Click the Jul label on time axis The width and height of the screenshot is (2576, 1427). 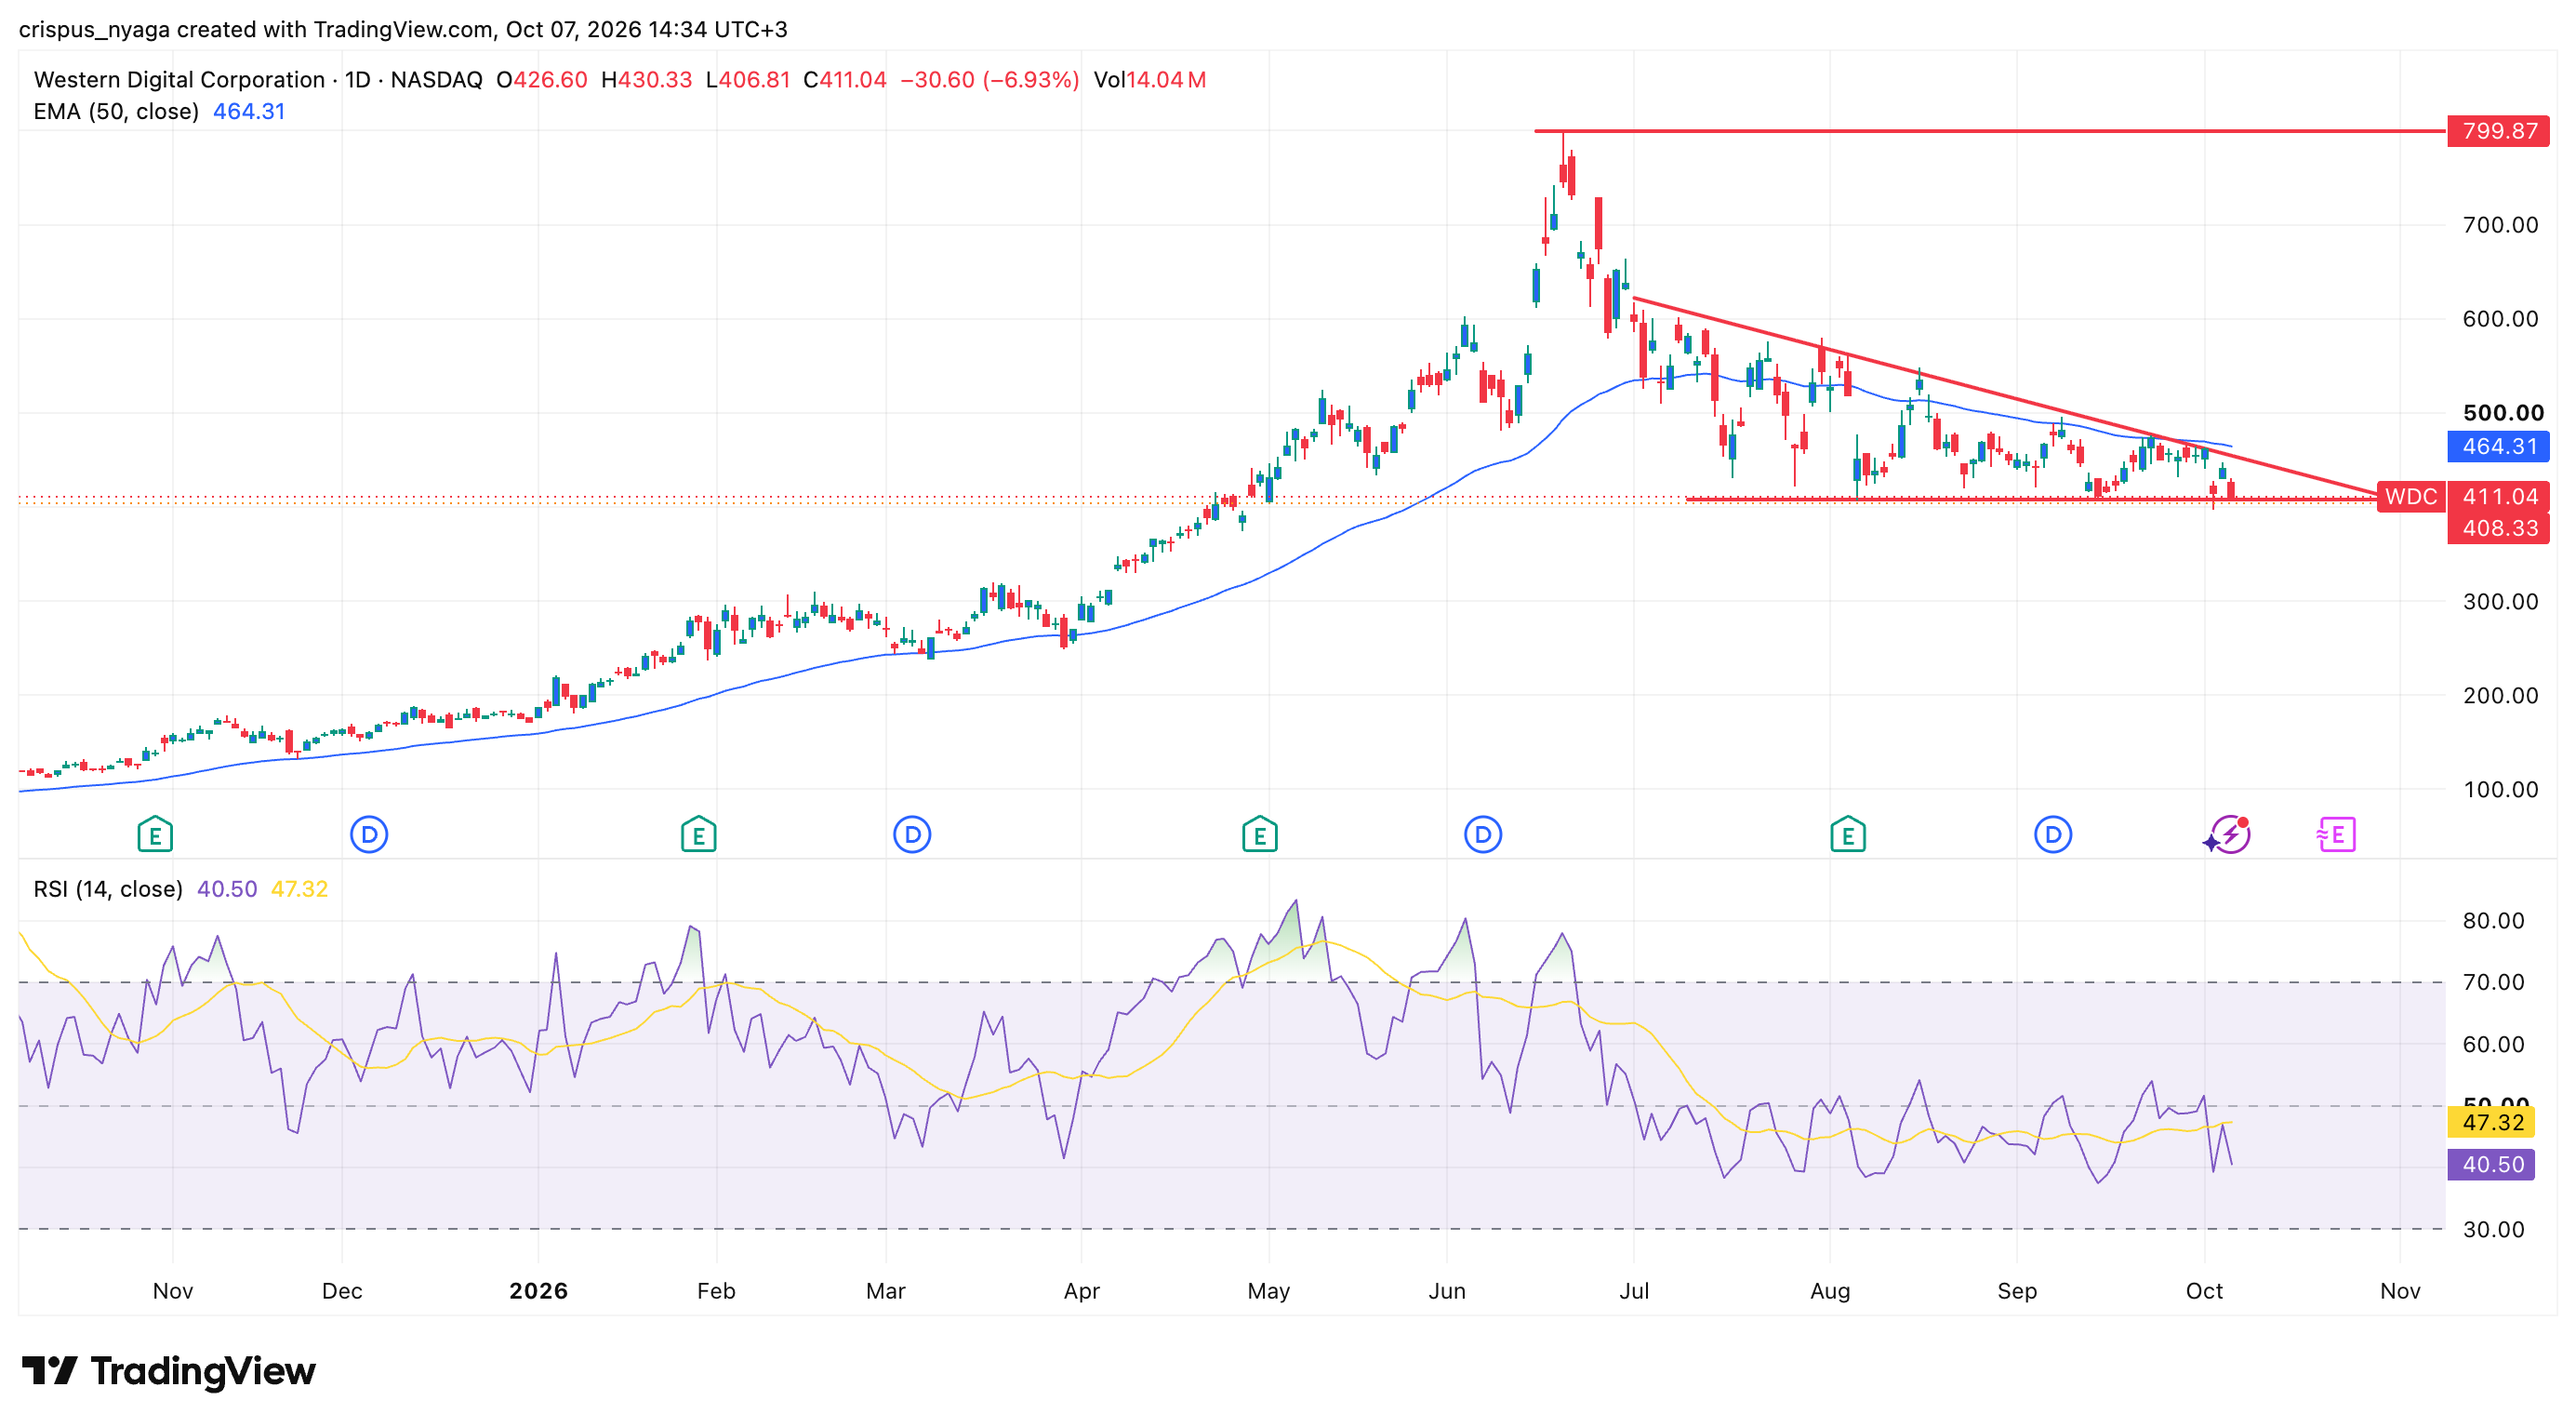1634,1290
